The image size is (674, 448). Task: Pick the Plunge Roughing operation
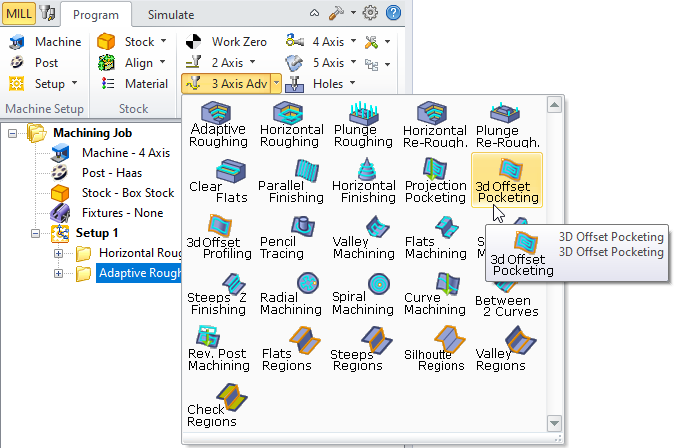click(x=363, y=125)
